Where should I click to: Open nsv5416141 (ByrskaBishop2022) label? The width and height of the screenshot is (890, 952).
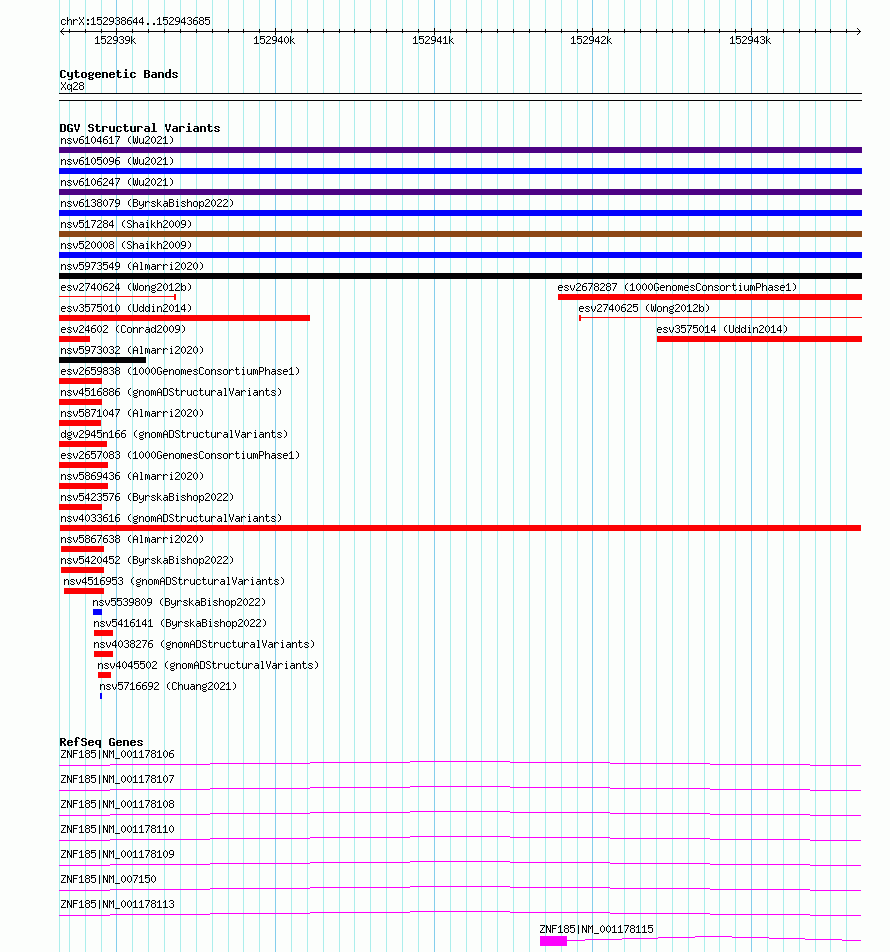click(180, 624)
